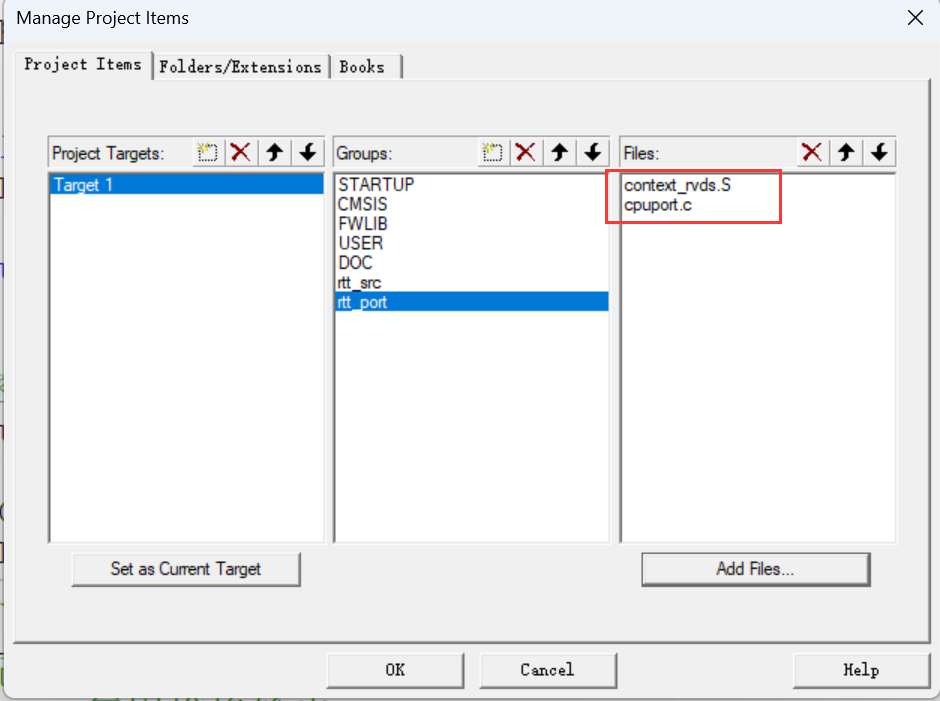Select the CMSIS group

(471, 204)
